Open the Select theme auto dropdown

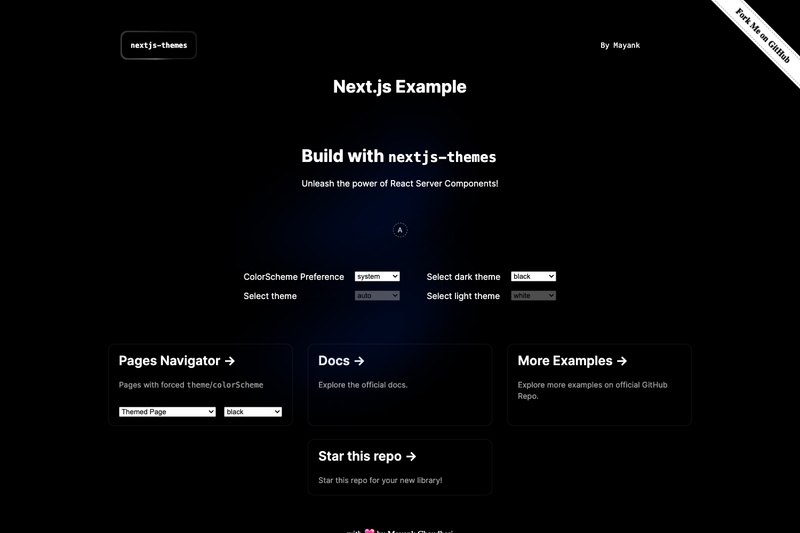(x=377, y=295)
